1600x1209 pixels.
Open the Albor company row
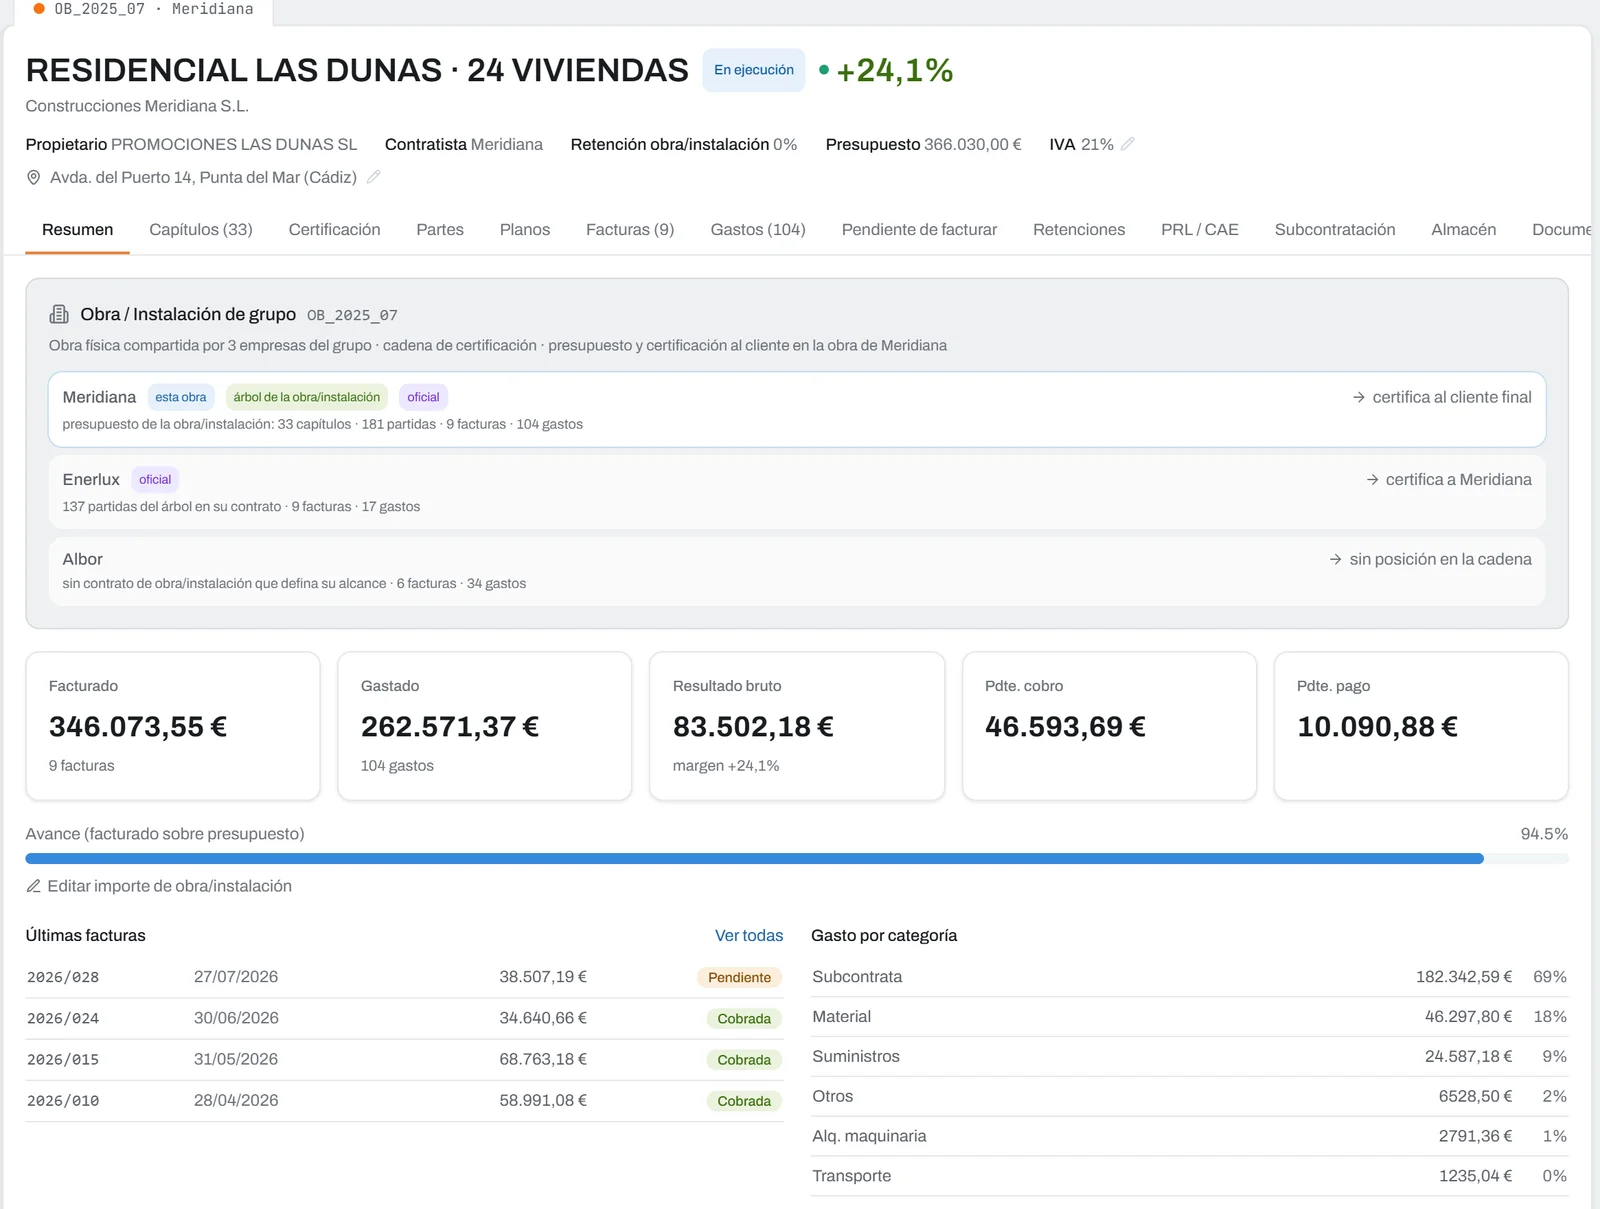(797, 571)
